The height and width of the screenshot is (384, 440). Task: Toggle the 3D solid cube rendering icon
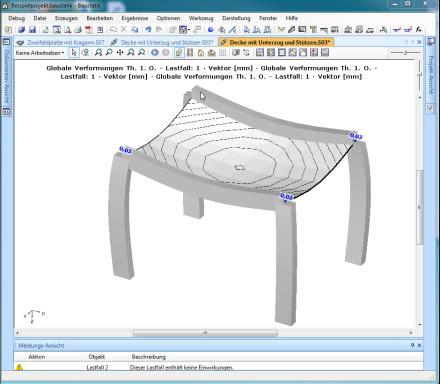click(x=236, y=52)
